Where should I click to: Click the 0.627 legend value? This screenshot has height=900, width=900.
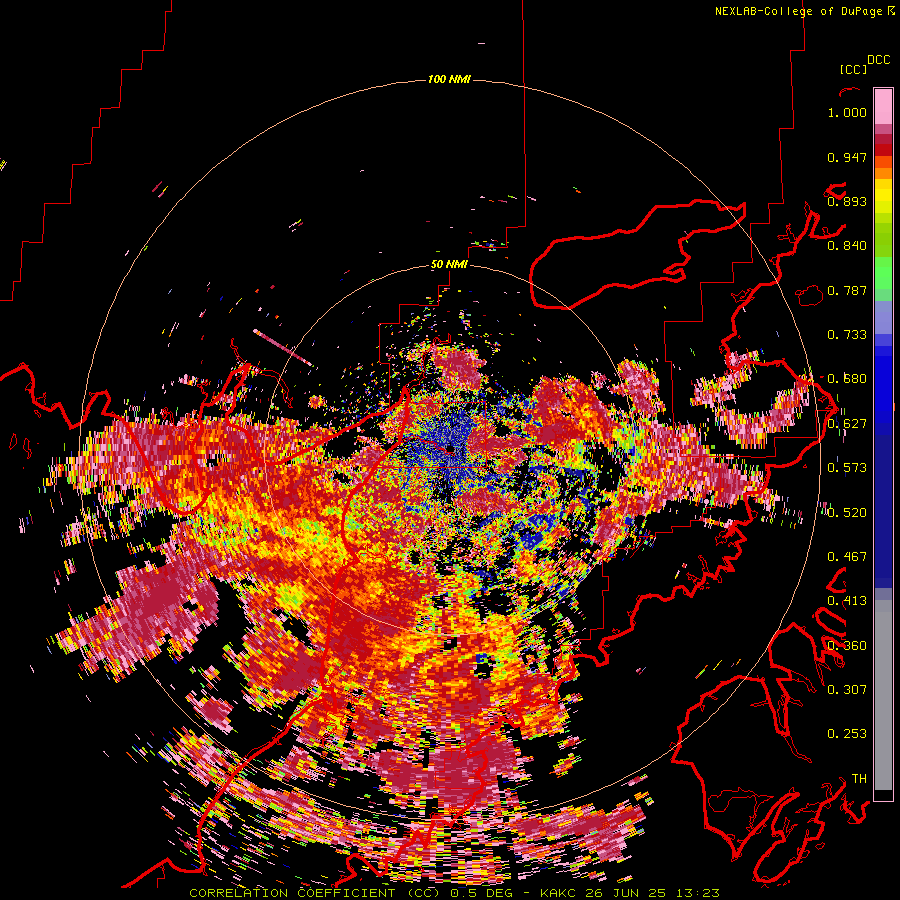click(x=847, y=424)
